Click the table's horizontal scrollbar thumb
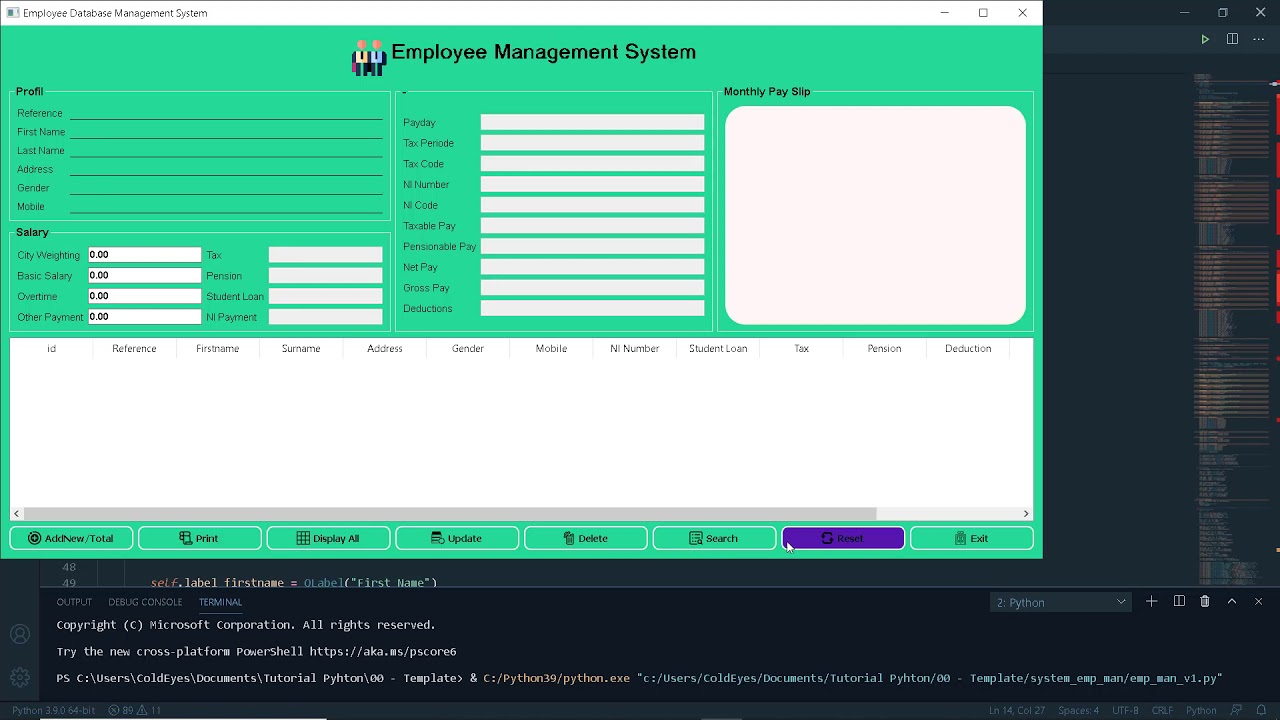Image resolution: width=1280 pixels, height=720 pixels. tap(449, 514)
